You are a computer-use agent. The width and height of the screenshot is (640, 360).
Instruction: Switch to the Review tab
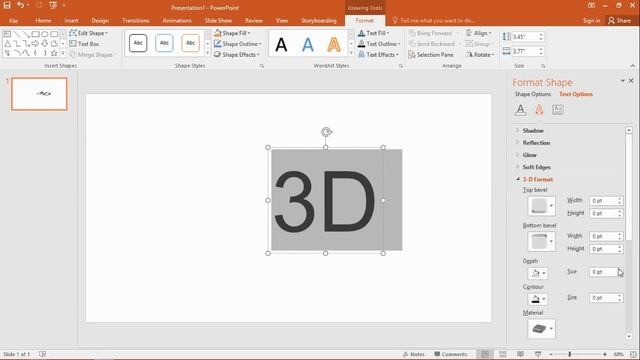[x=253, y=20]
